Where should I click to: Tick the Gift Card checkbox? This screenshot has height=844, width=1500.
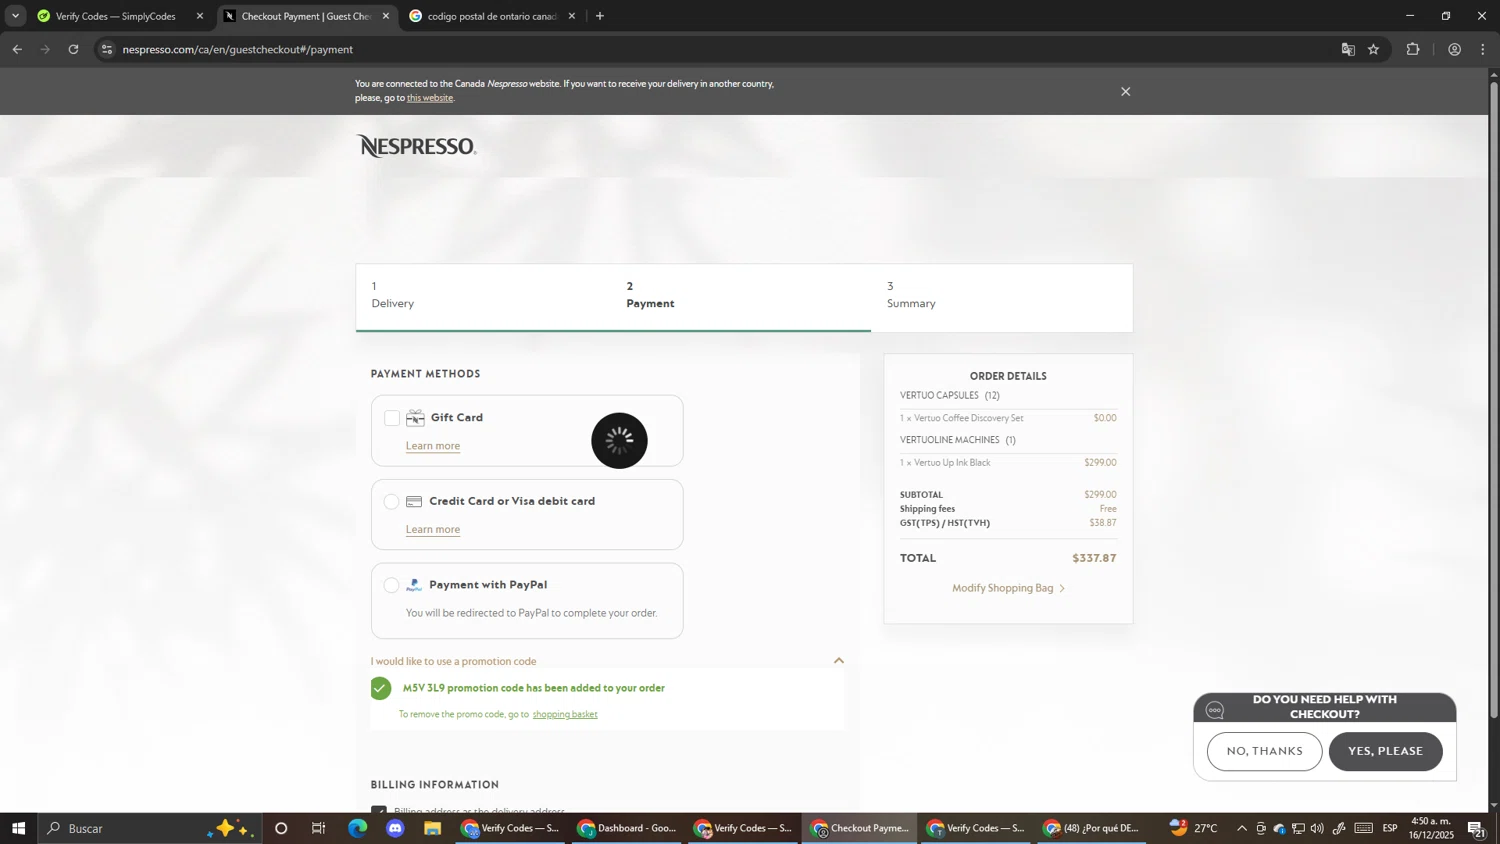(392, 418)
